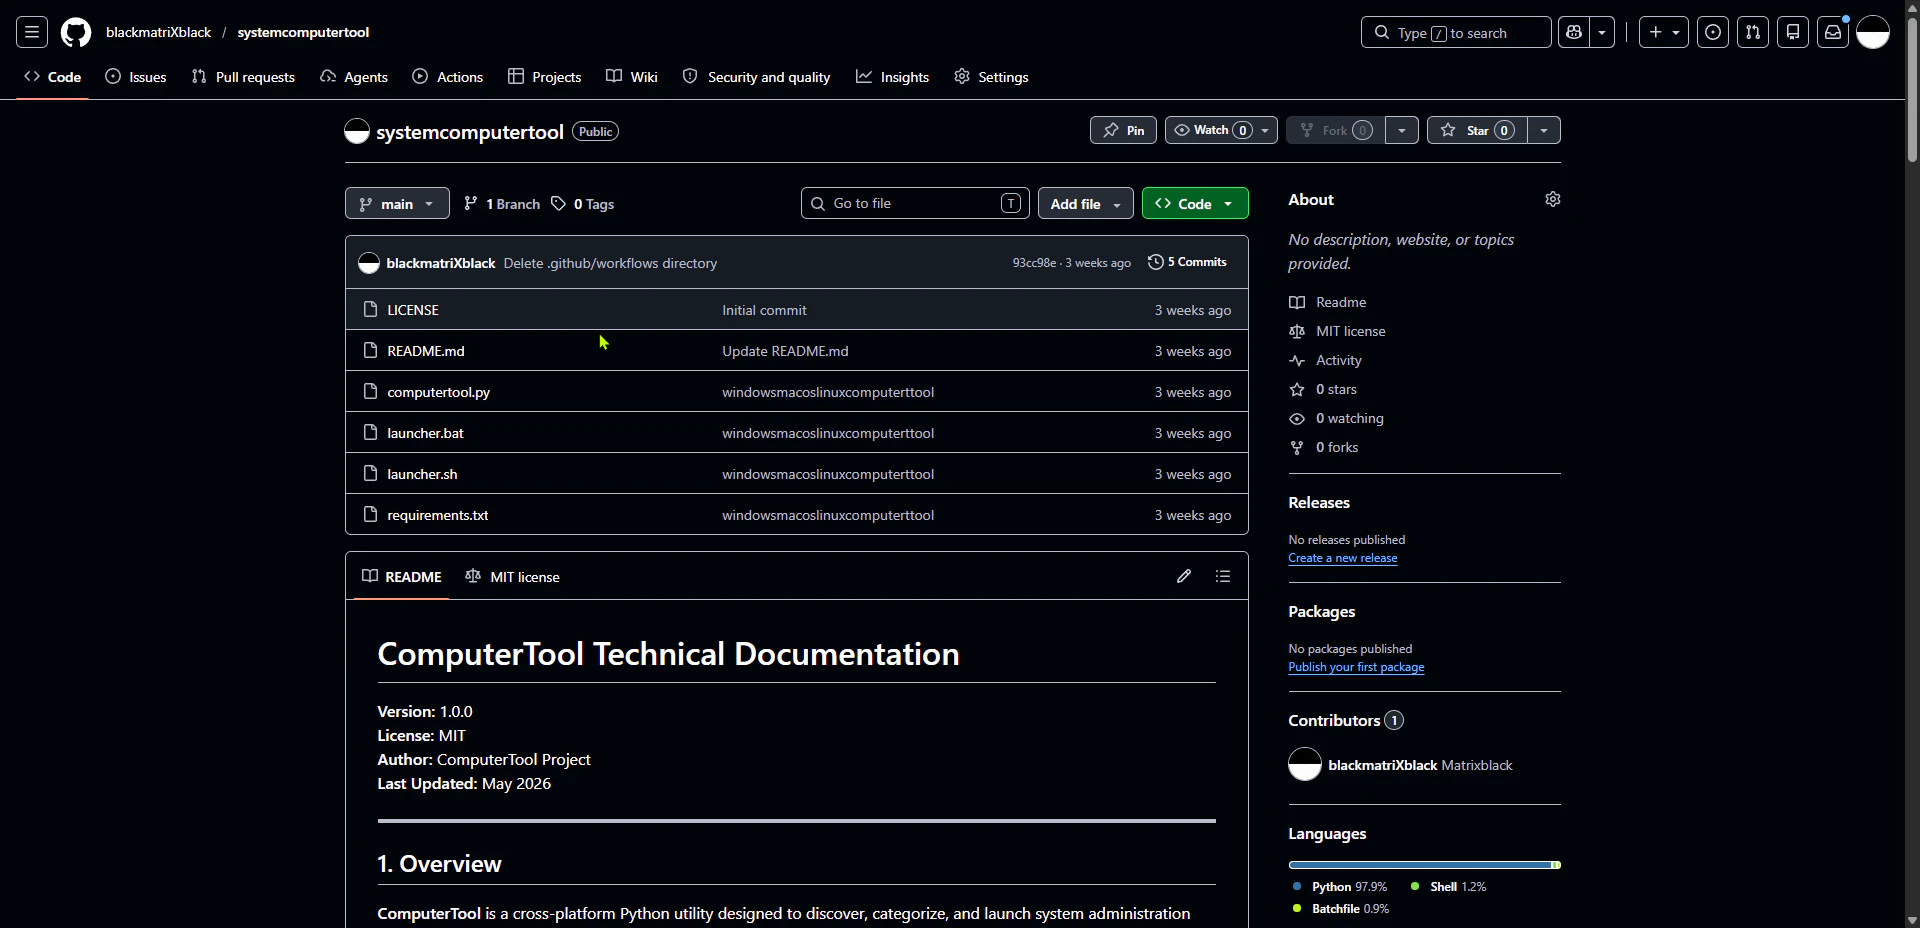Open the user profile avatar menu
The width and height of the screenshot is (1920, 928).
tap(1873, 32)
